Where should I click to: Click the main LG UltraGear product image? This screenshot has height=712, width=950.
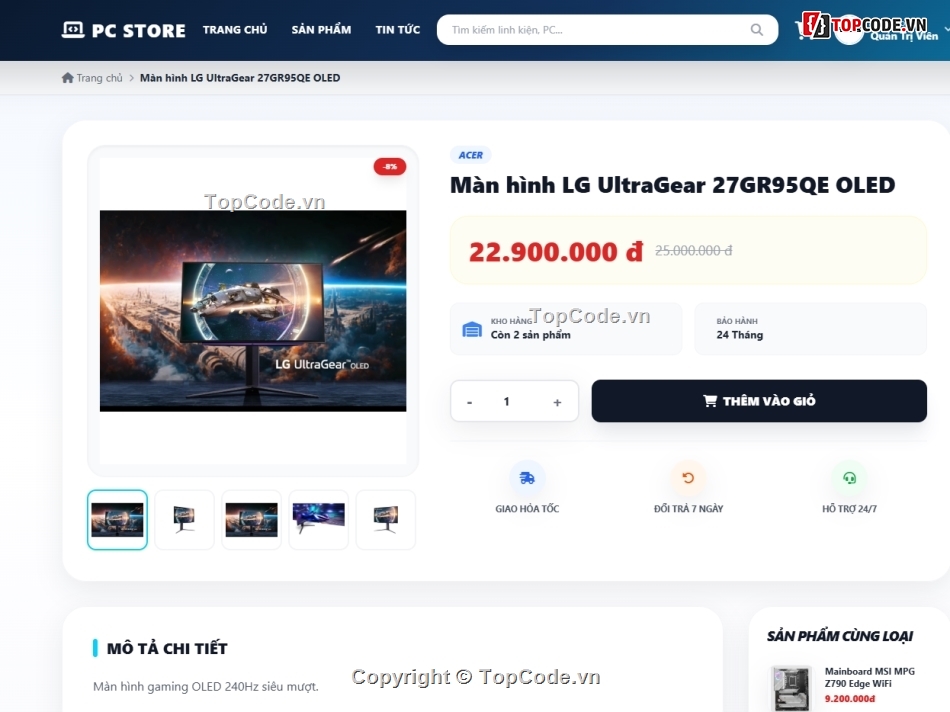click(253, 311)
